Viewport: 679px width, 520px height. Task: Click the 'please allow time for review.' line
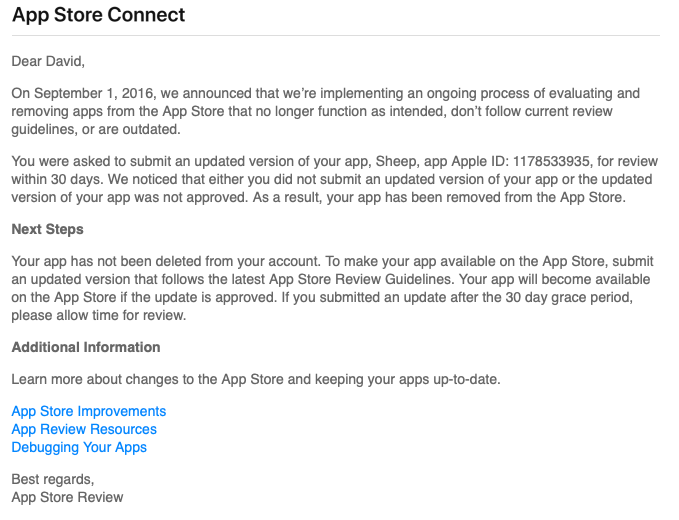(x=99, y=315)
